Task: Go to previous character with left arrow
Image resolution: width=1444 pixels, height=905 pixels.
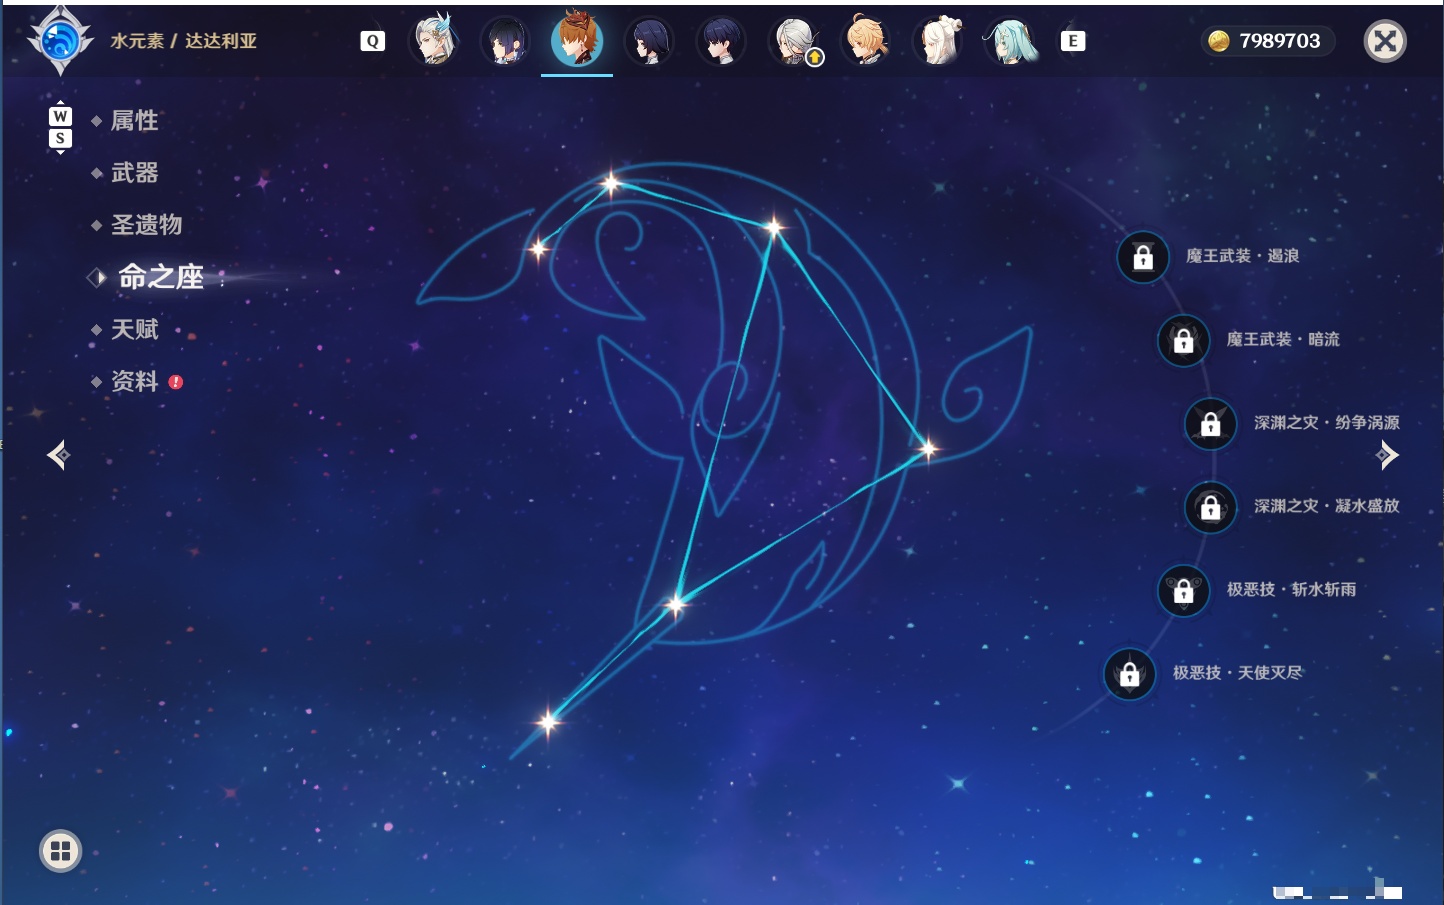Action: click(x=59, y=455)
